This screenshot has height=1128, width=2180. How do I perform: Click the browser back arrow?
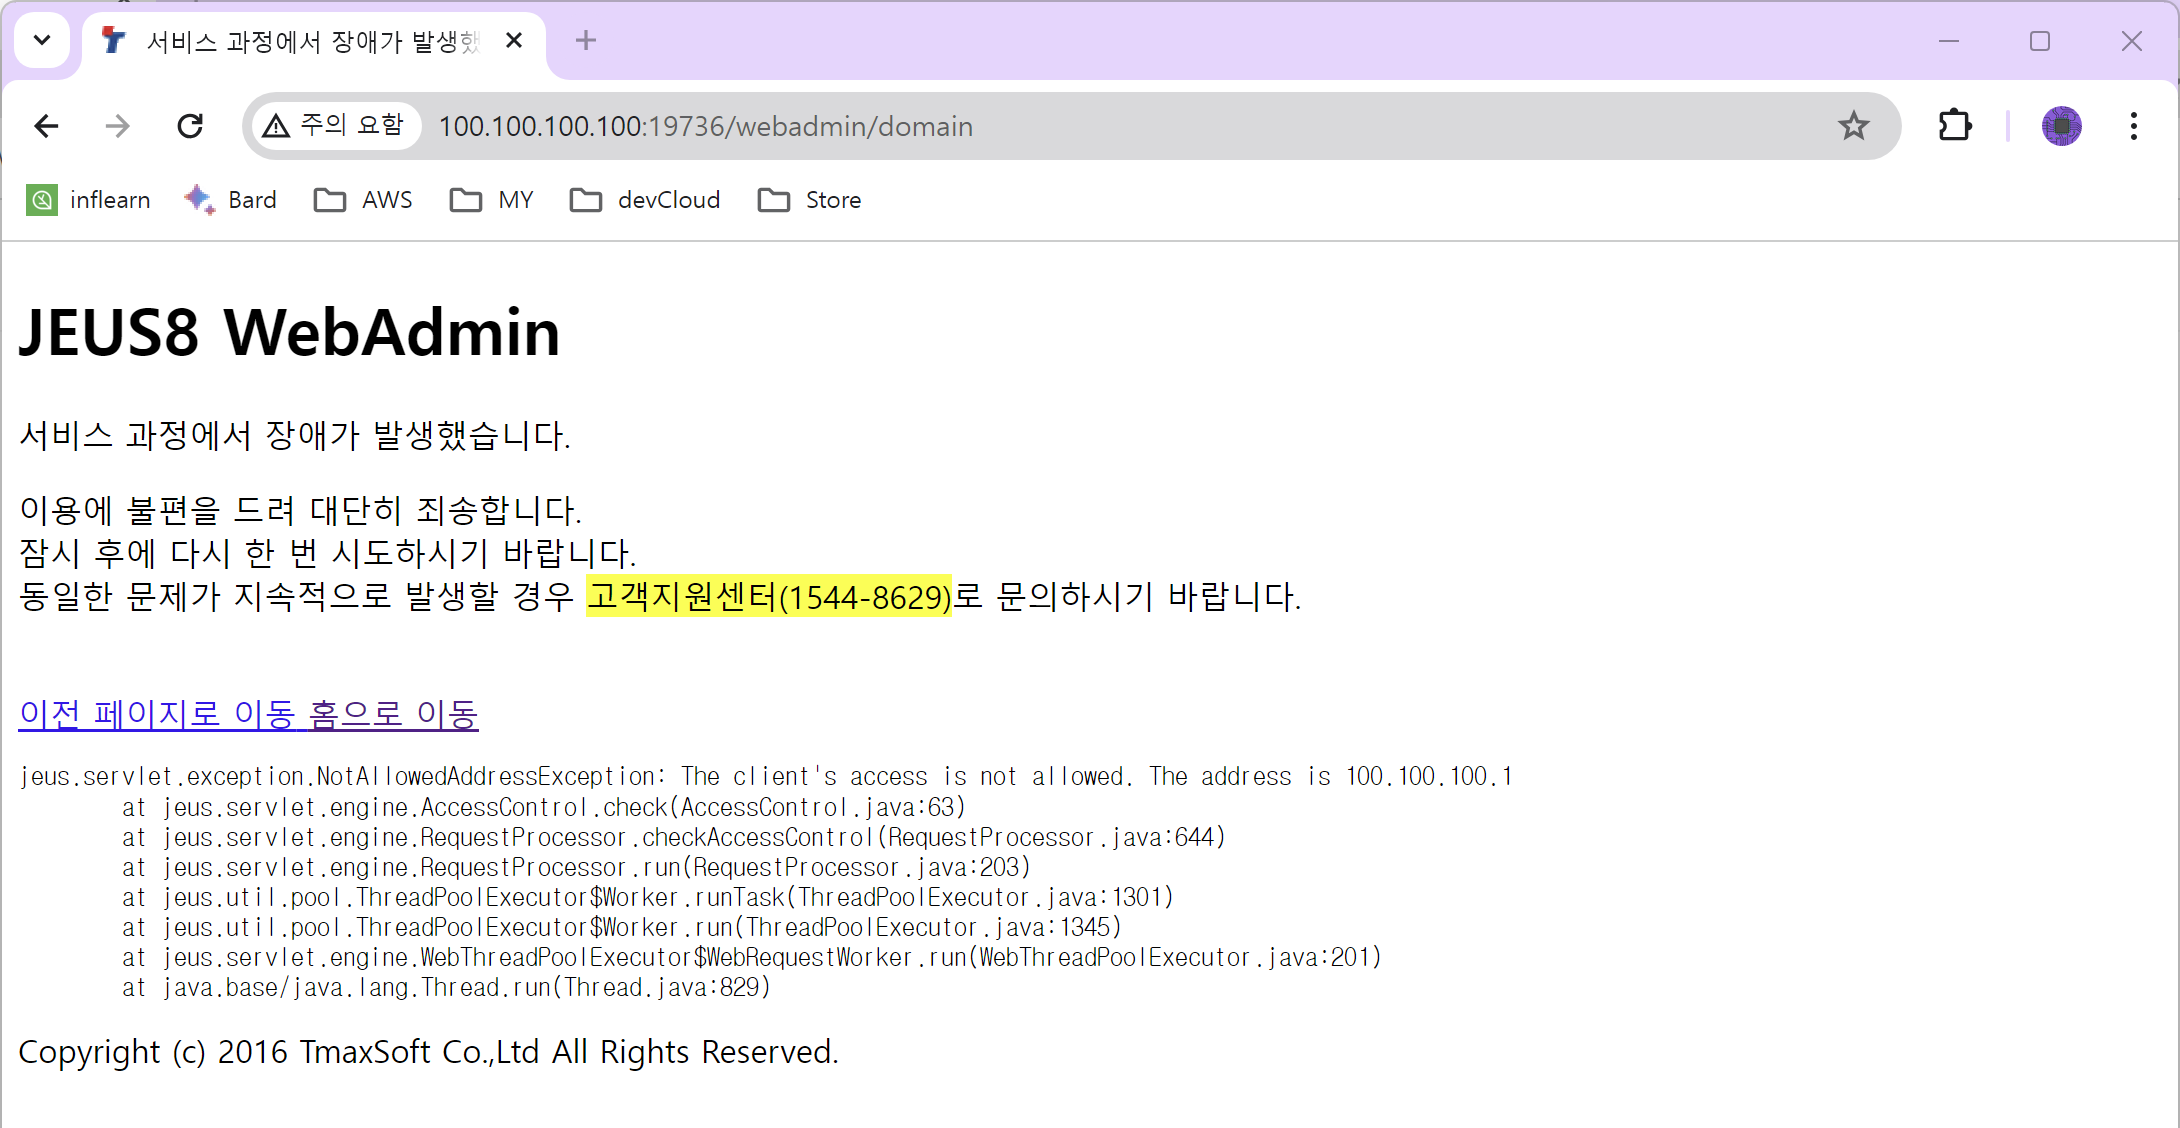(46, 126)
